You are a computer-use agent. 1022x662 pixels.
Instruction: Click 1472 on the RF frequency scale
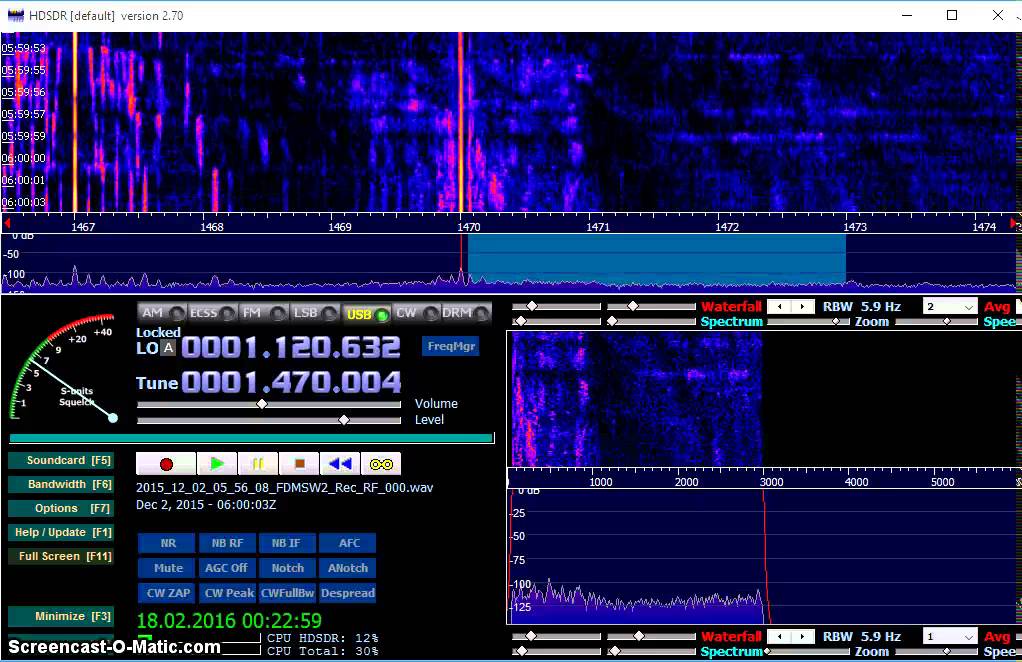727,227
